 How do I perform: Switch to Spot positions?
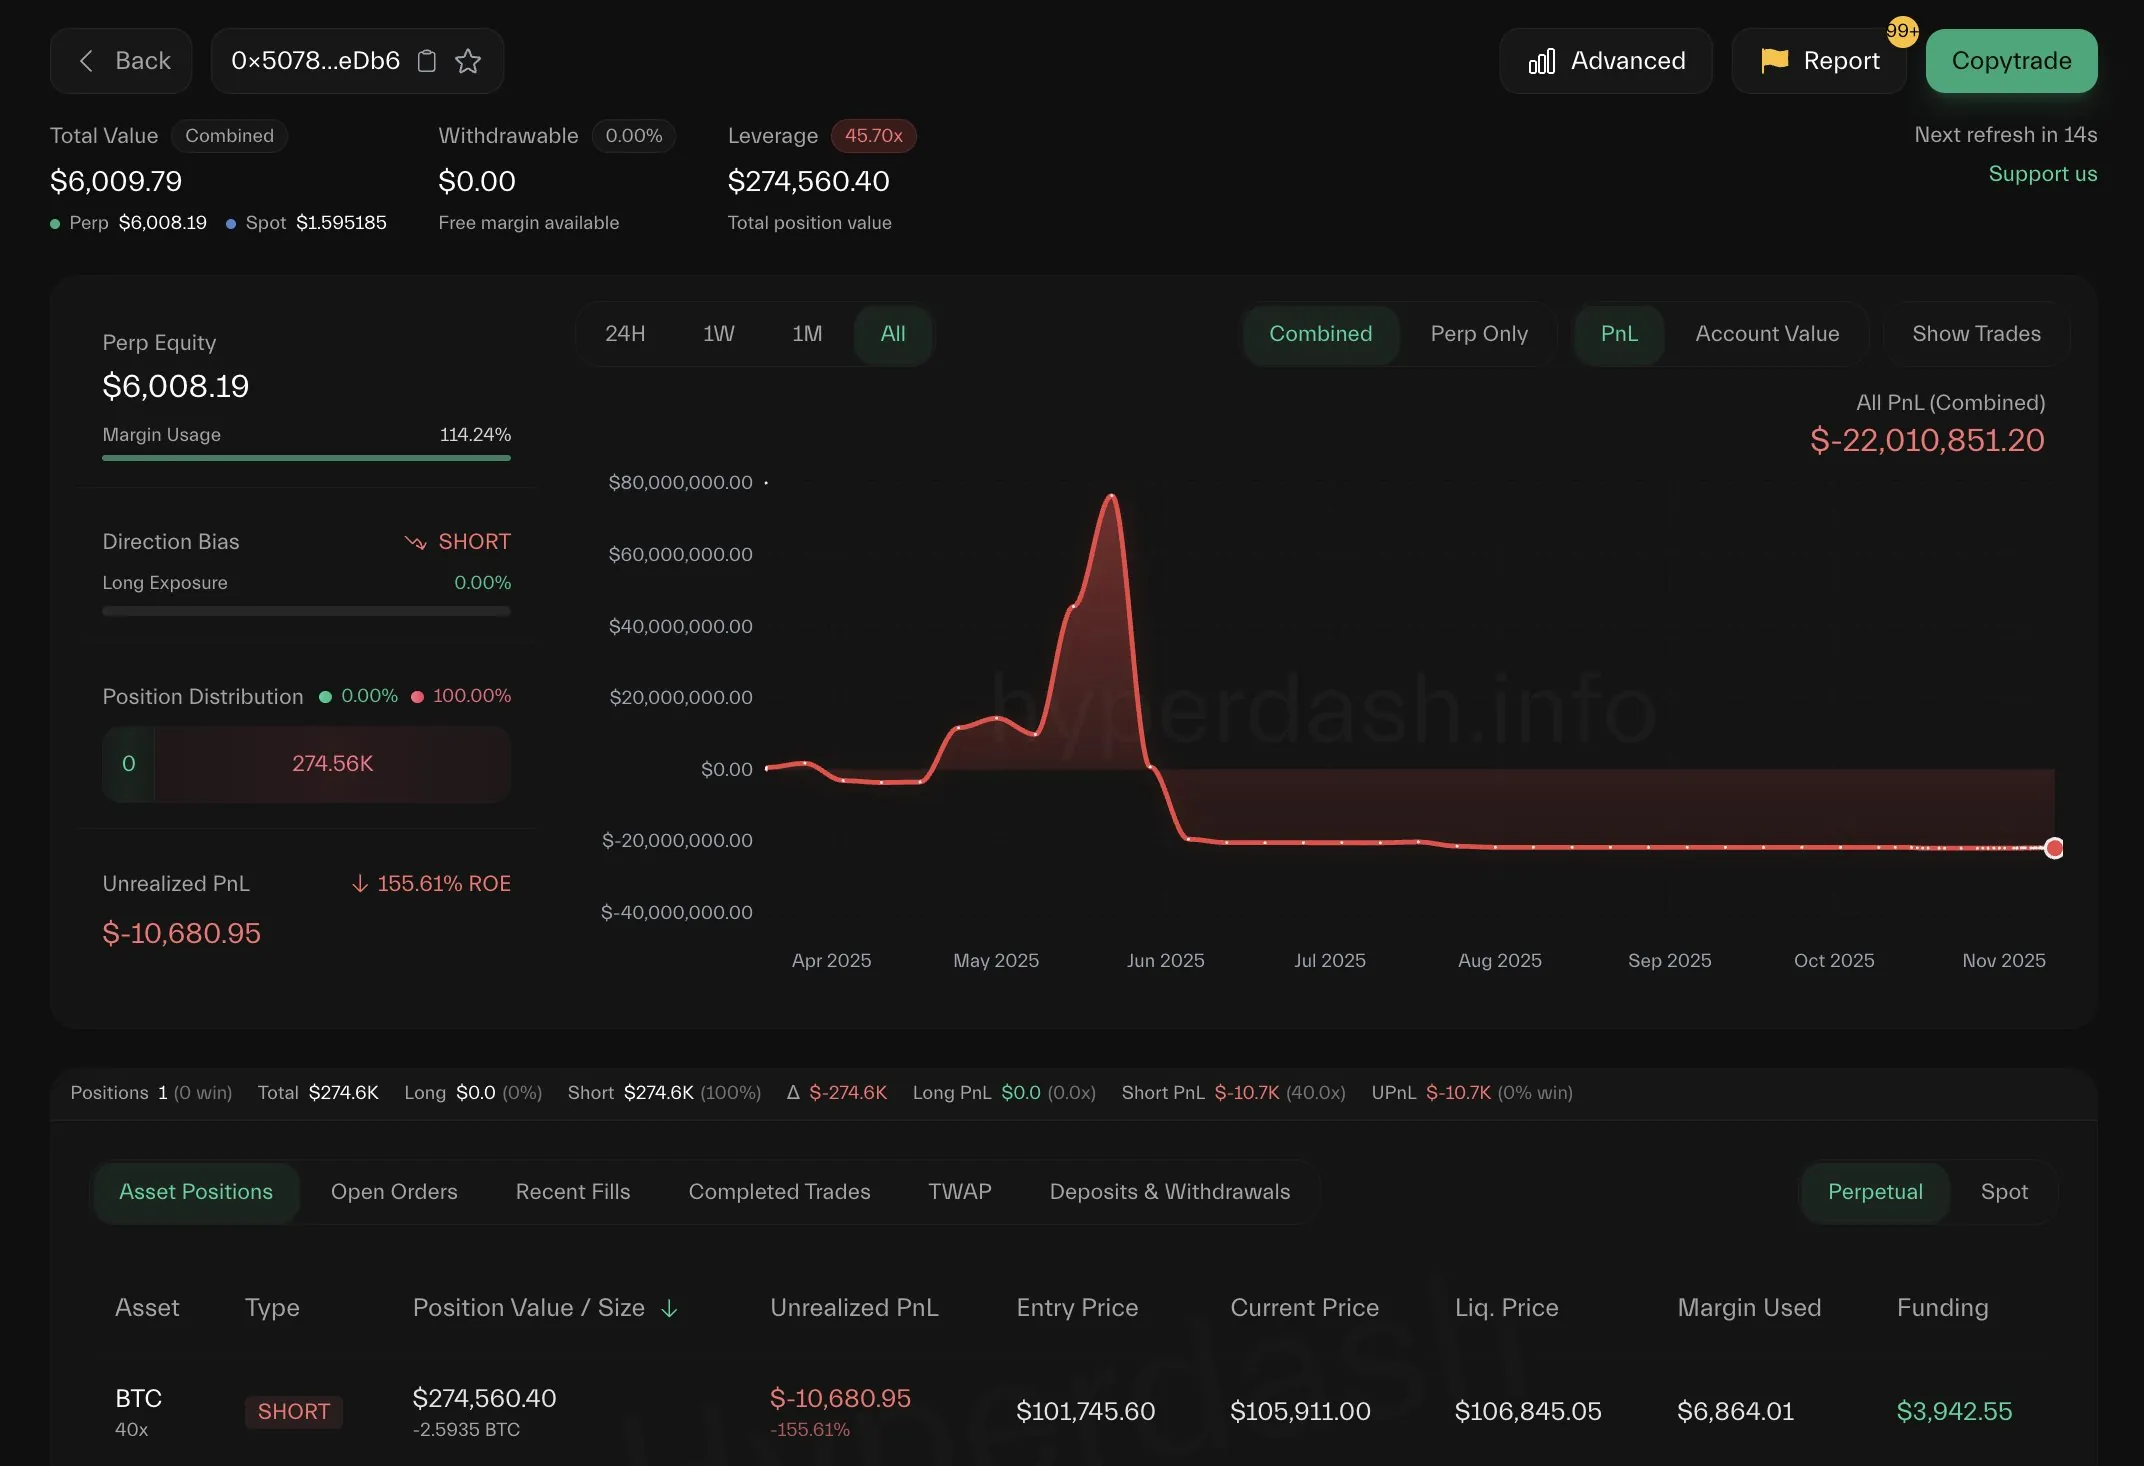pos(2003,1192)
